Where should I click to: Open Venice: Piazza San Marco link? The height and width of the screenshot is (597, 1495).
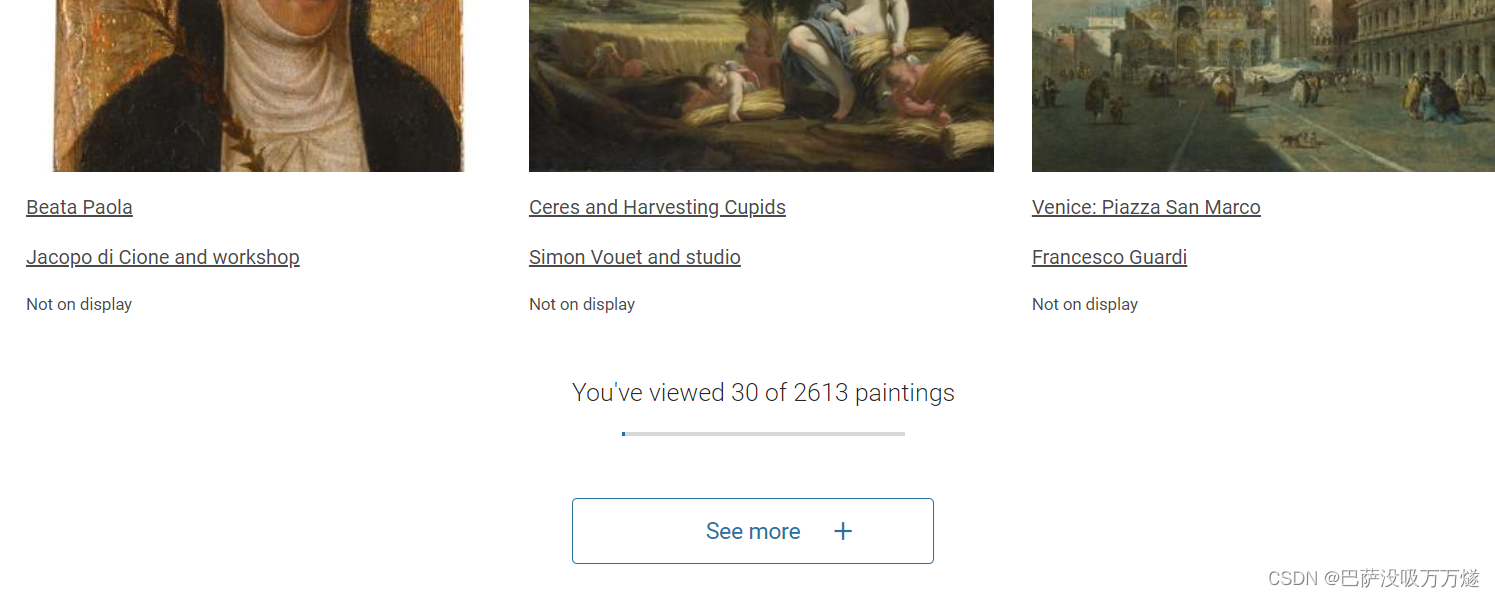pyautogui.click(x=1146, y=207)
